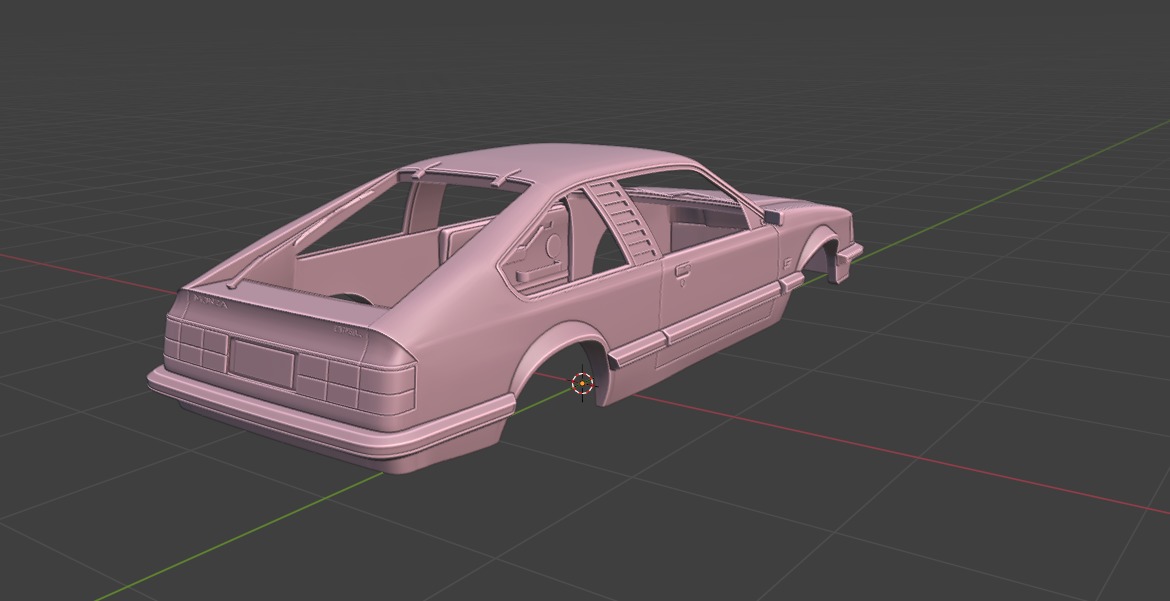
Task: Click the 3D cursor crosshair in the viewport
Action: pos(582,383)
